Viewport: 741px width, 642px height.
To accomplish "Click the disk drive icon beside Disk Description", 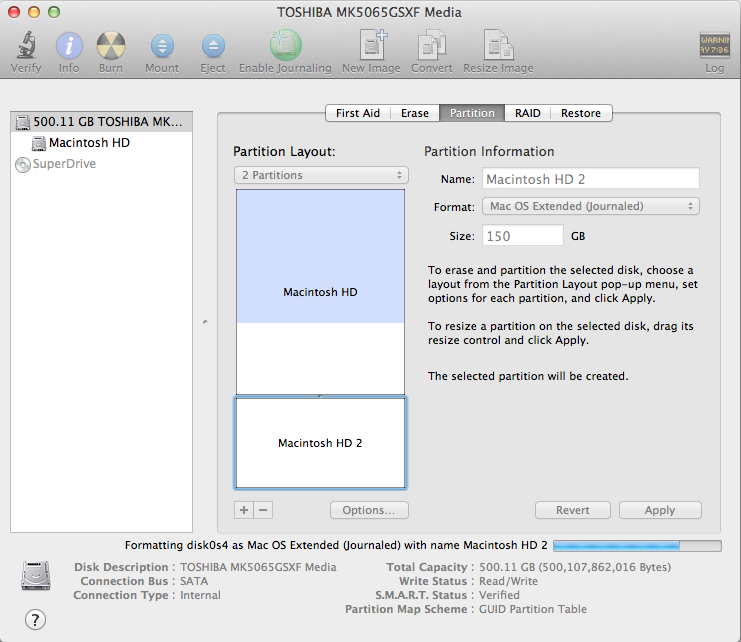I will [x=35, y=575].
